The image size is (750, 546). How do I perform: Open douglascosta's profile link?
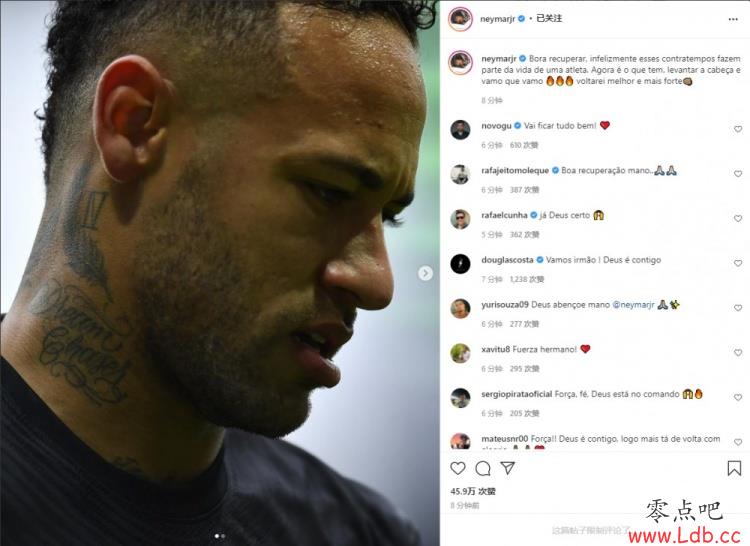[x=507, y=260]
